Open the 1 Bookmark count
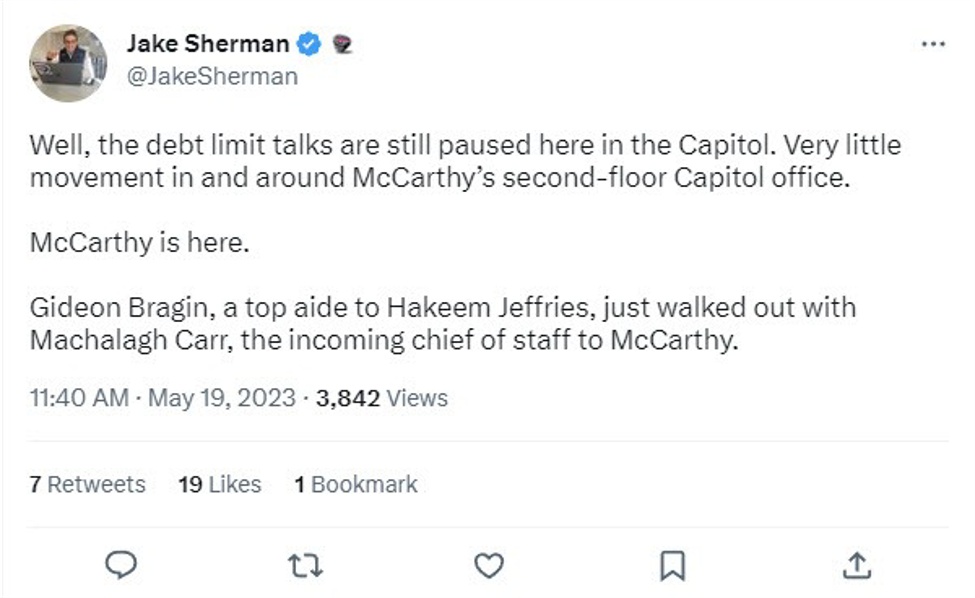 point(356,484)
